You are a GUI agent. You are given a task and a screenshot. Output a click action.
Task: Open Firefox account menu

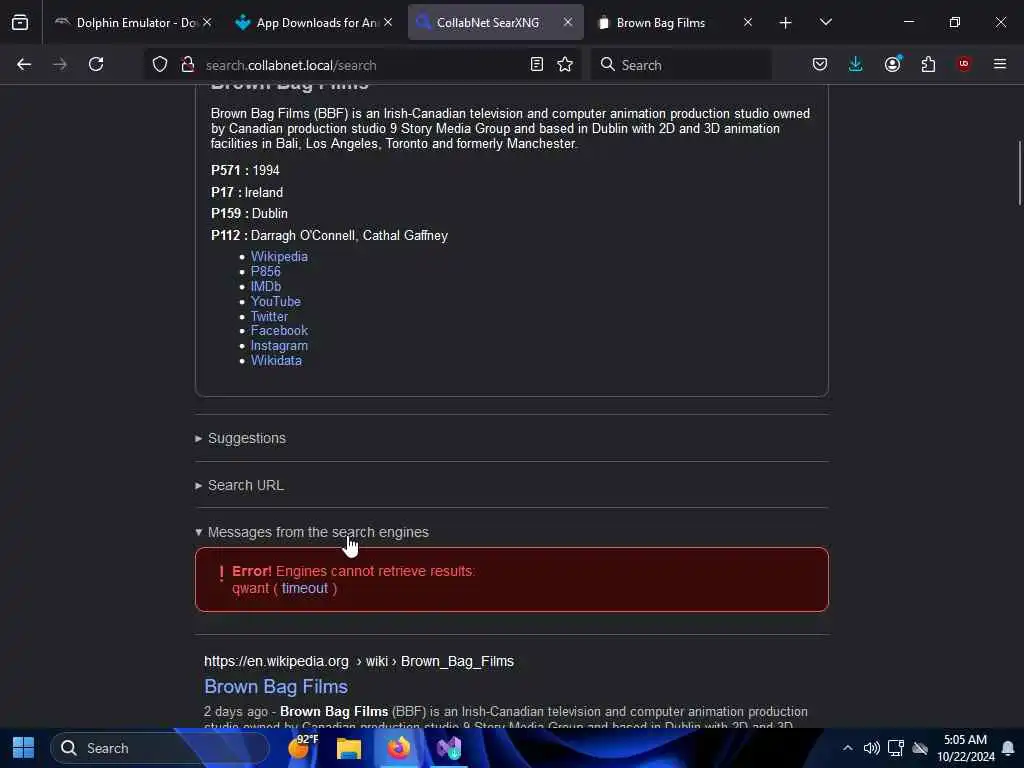[x=893, y=64]
